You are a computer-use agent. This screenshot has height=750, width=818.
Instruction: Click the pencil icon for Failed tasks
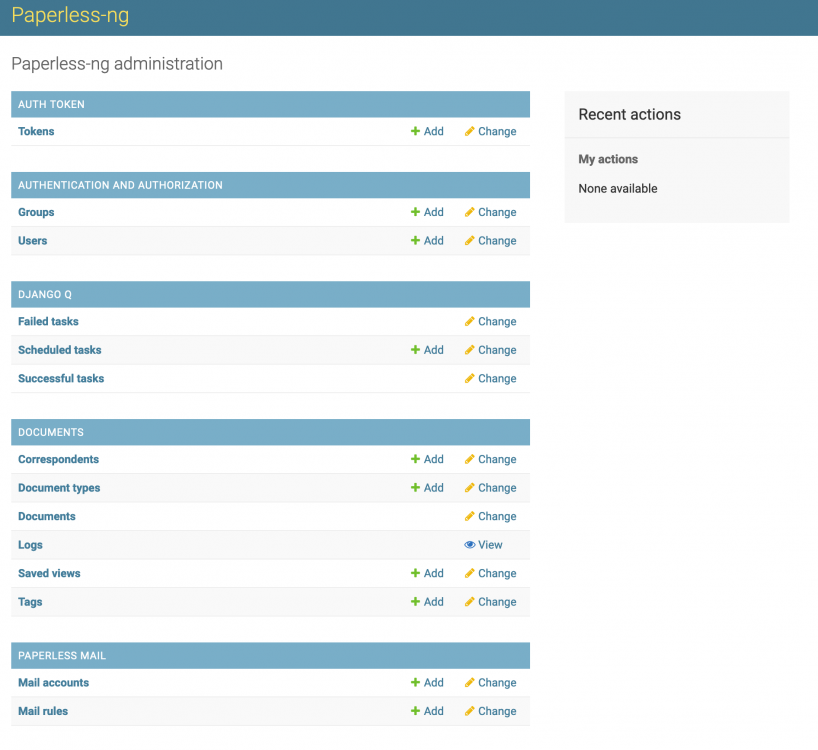coord(470,321)
